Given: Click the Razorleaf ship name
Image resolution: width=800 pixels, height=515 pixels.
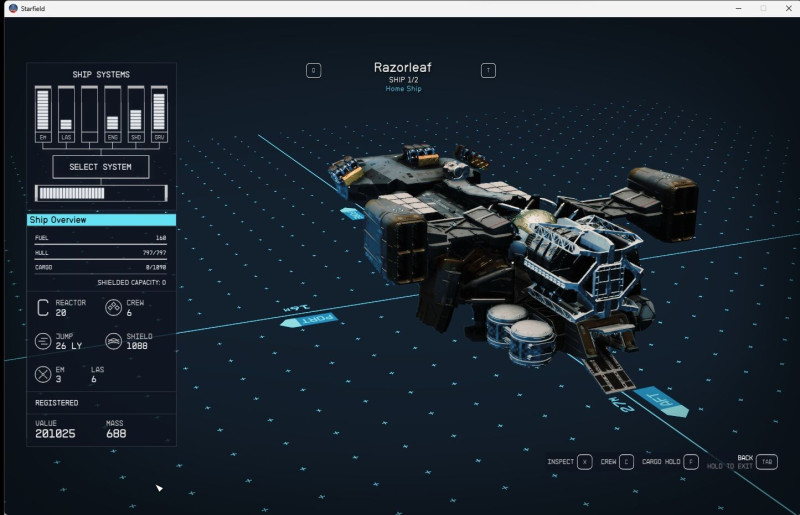Looking at the screenshot, I should [403, 67].
